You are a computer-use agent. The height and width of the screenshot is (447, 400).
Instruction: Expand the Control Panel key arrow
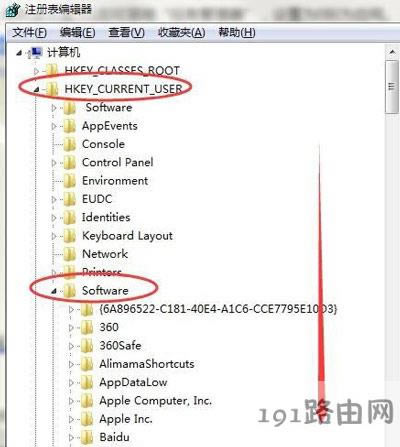click(54, 163)
